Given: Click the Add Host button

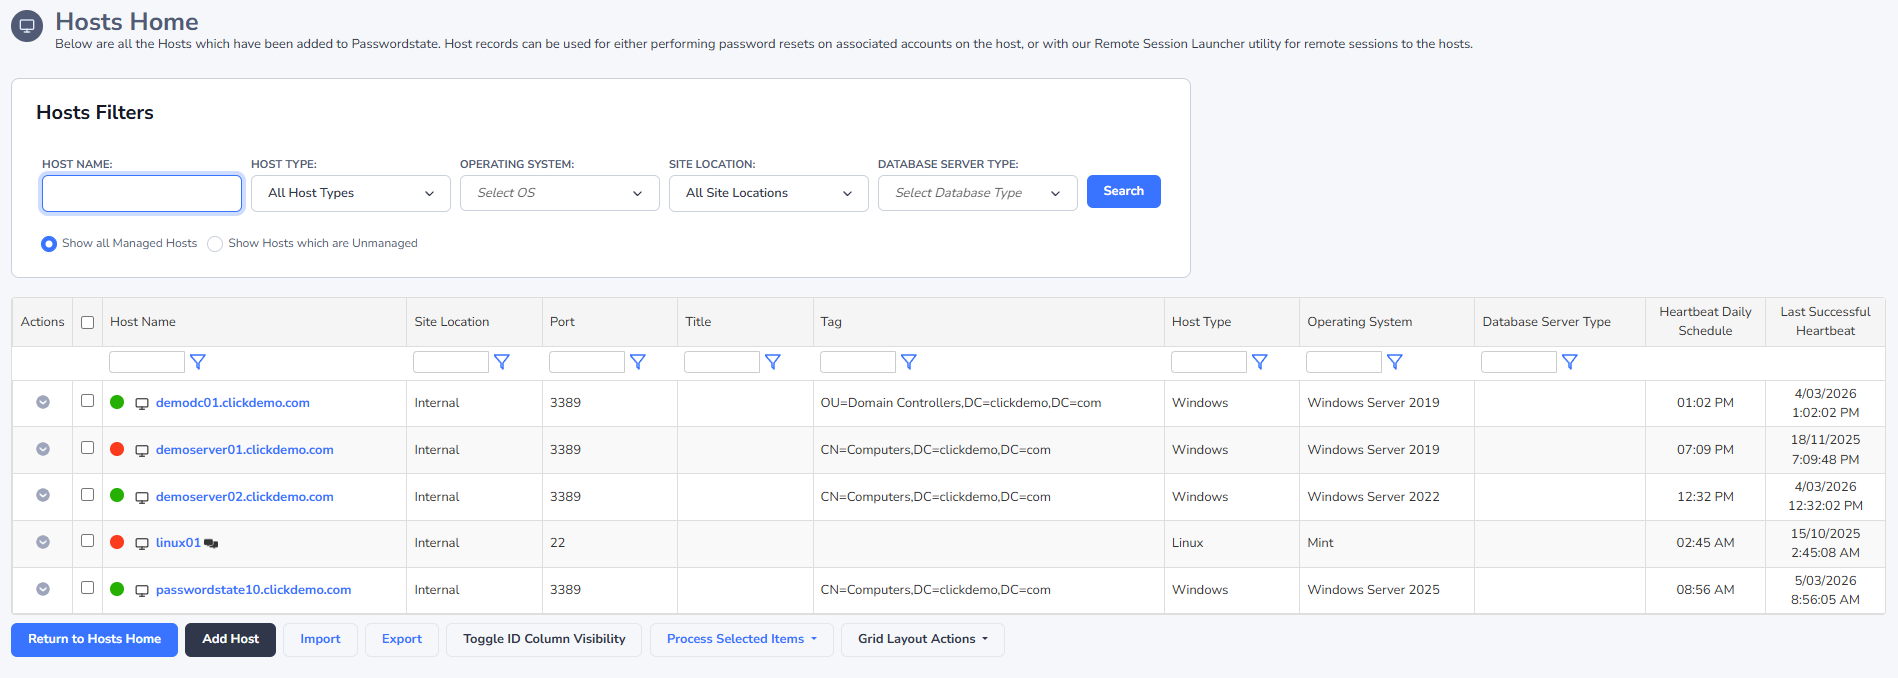Looking at the screenshot, I should click(x=230, y=639).
